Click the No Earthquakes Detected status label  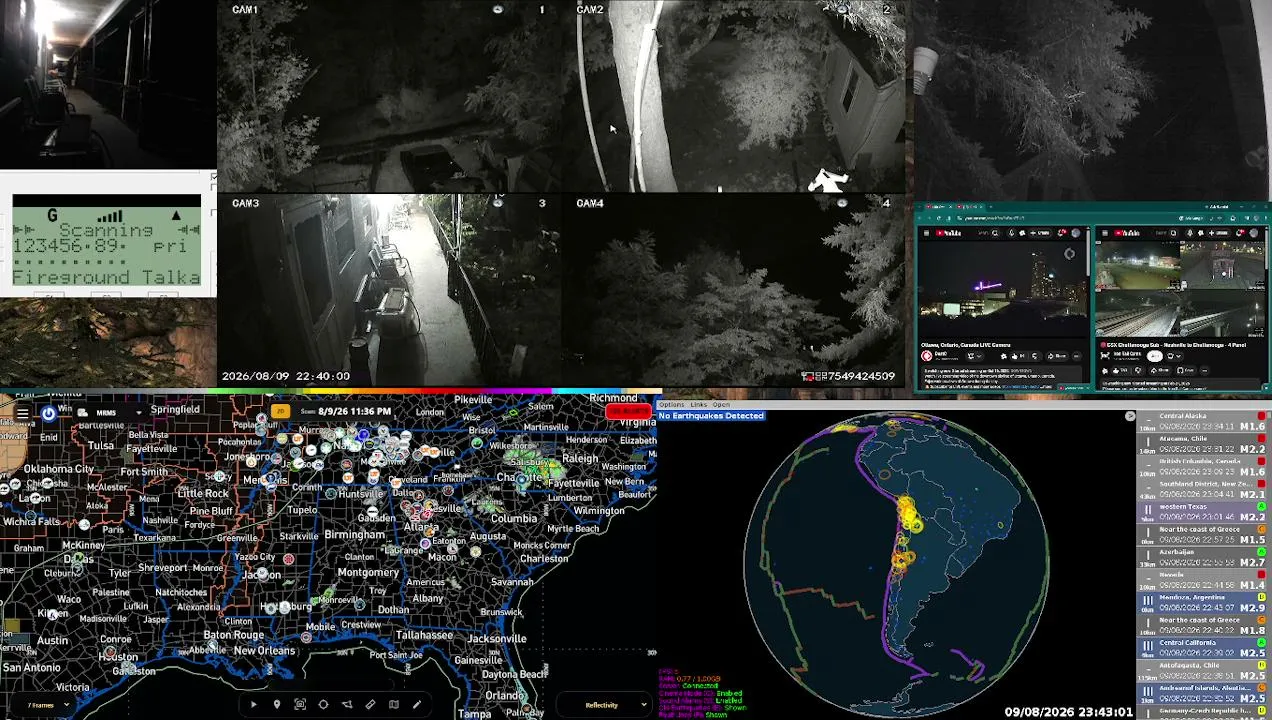point(711,416)
